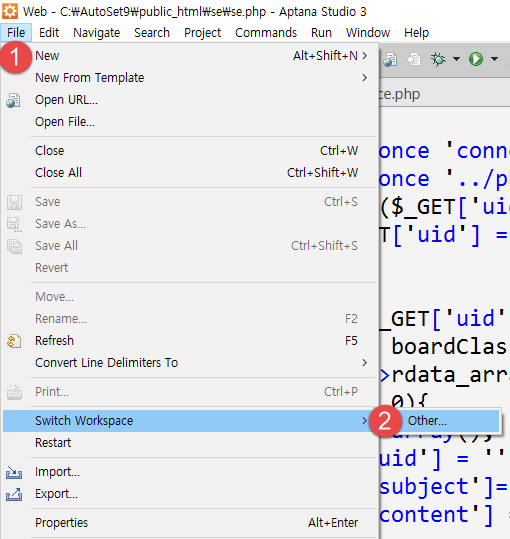Viewport: 510px width, 539px height.
Task: Open Properties entry
Action: (189, 523)
